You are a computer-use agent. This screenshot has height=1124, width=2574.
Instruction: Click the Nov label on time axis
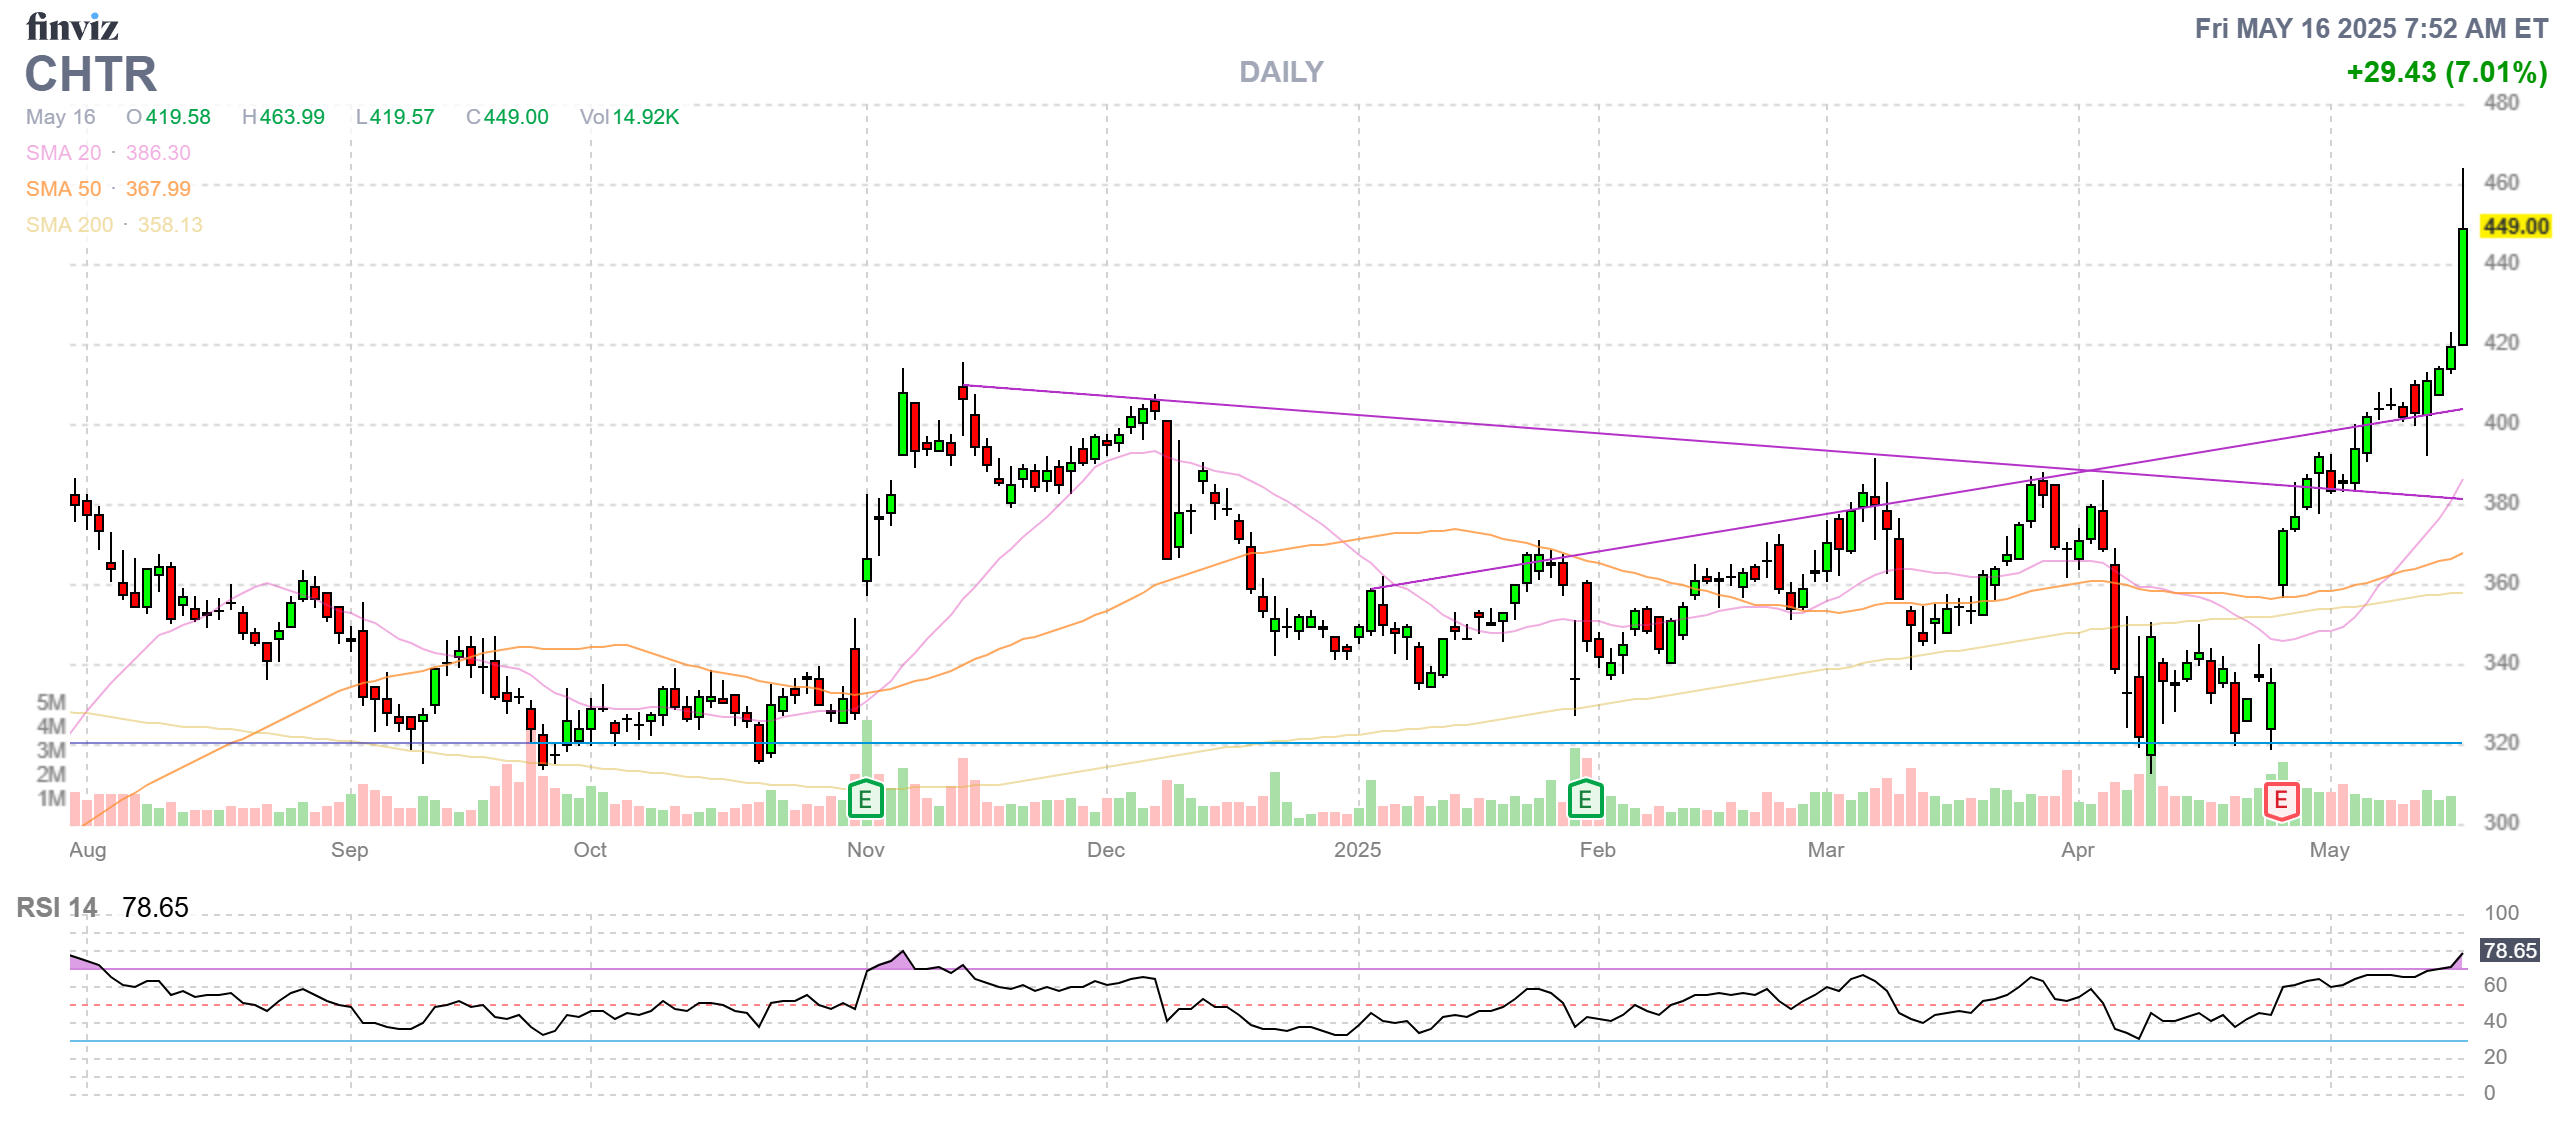[x=865, y=850]
